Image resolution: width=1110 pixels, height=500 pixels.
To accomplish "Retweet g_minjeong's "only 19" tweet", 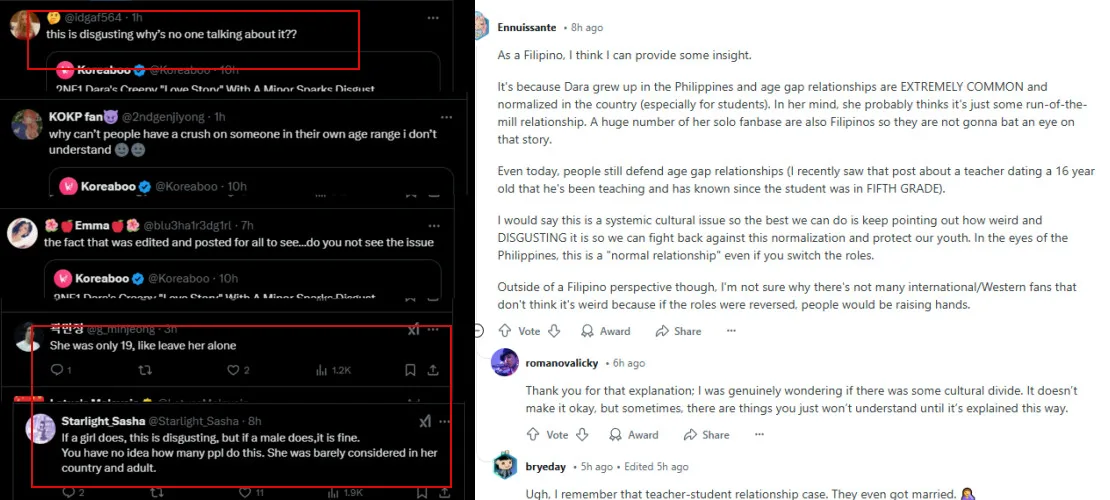I will click(x=145, y=370).
